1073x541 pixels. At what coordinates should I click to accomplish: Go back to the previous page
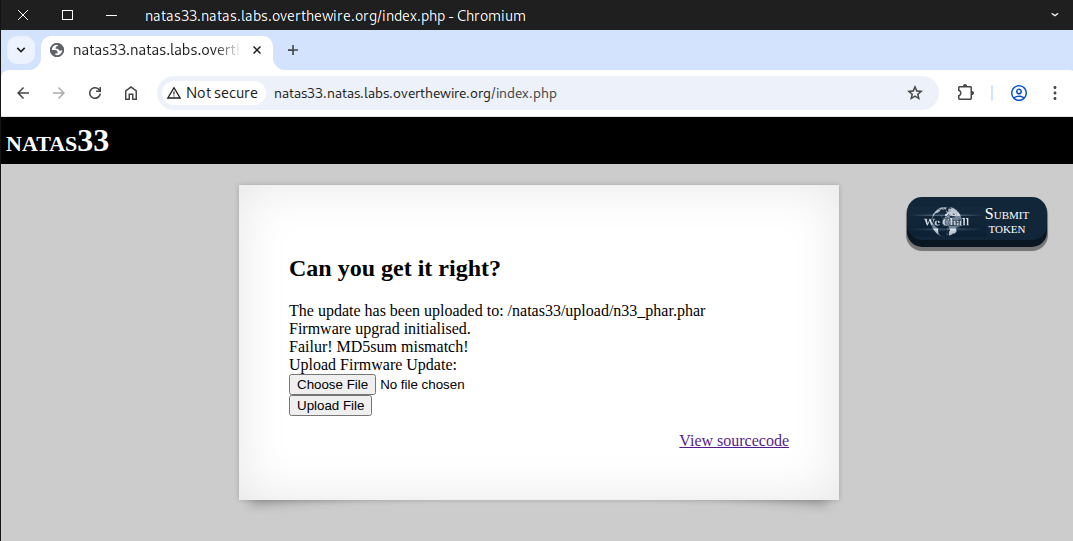tap(23, 93)
